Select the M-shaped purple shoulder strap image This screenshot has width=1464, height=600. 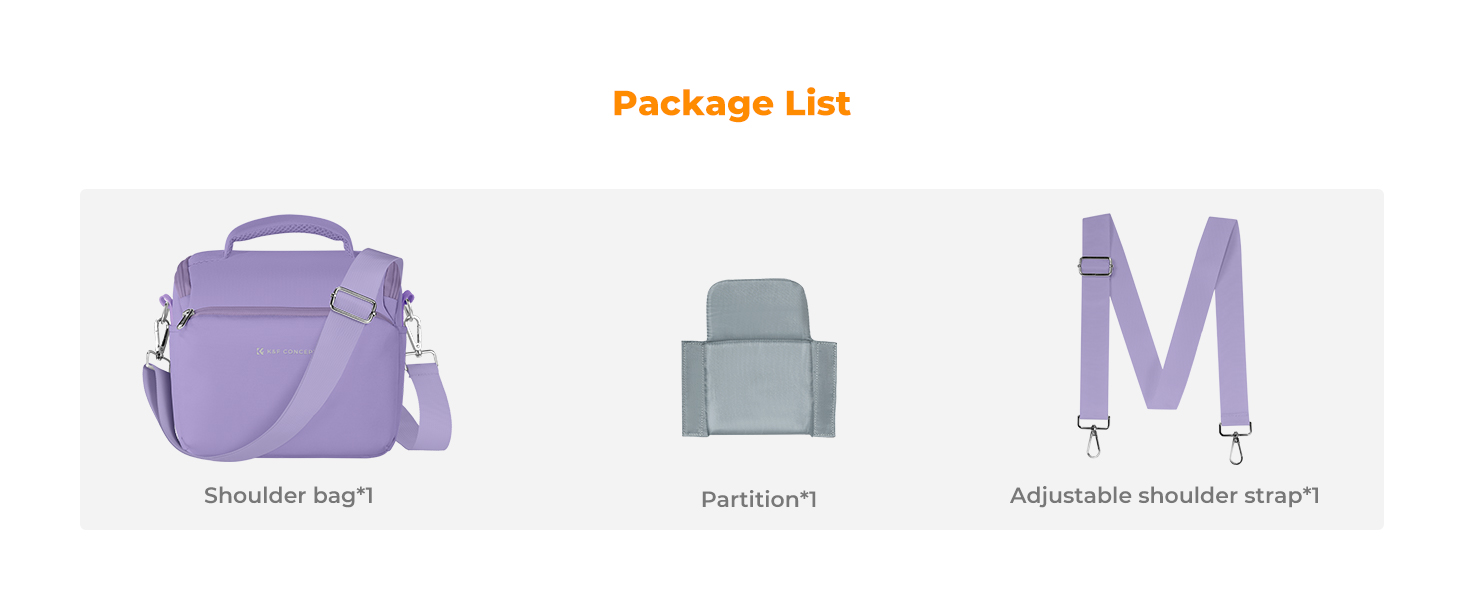click(1164, 338)
